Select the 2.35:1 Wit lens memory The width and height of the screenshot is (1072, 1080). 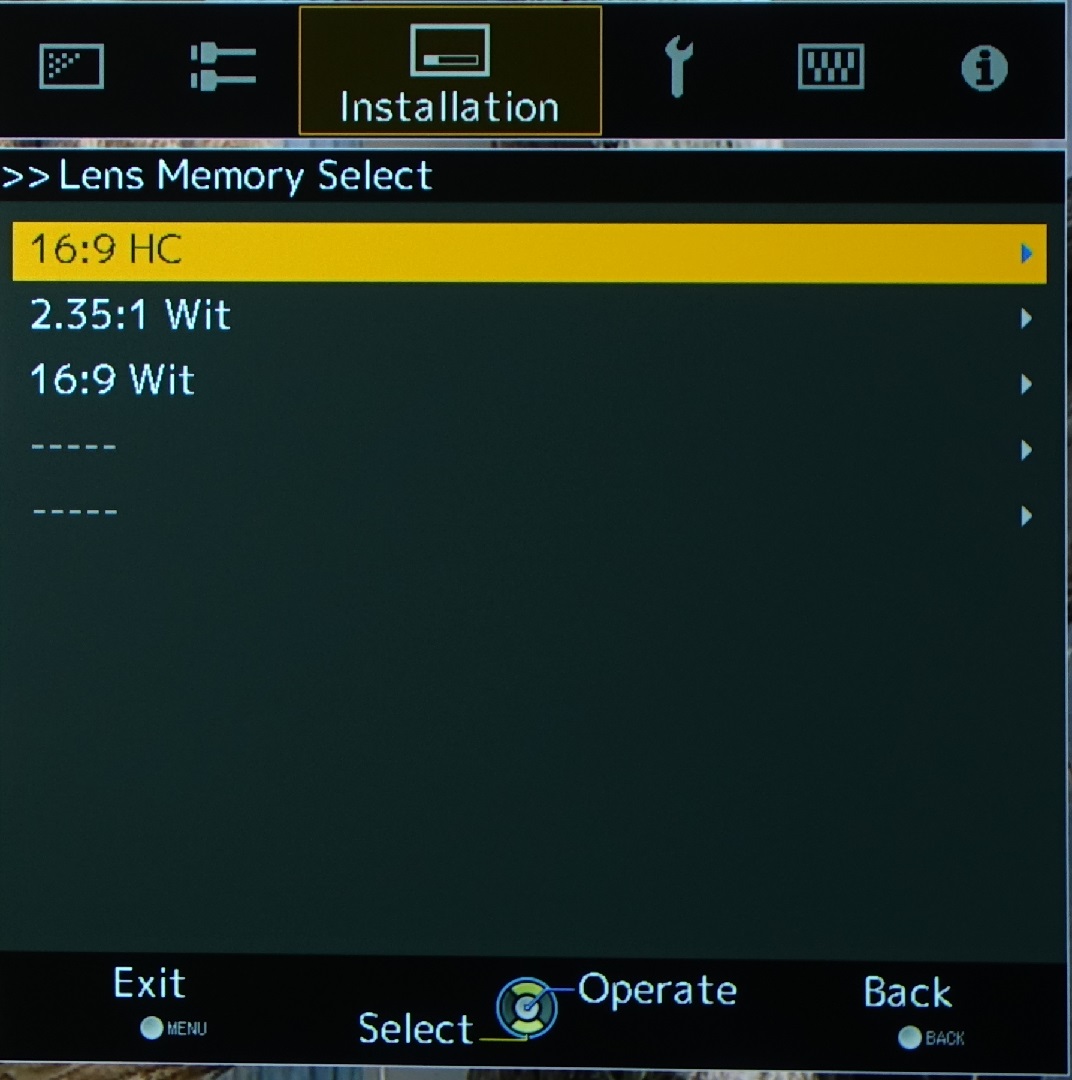pyautogui.click(x=529, y=316)
